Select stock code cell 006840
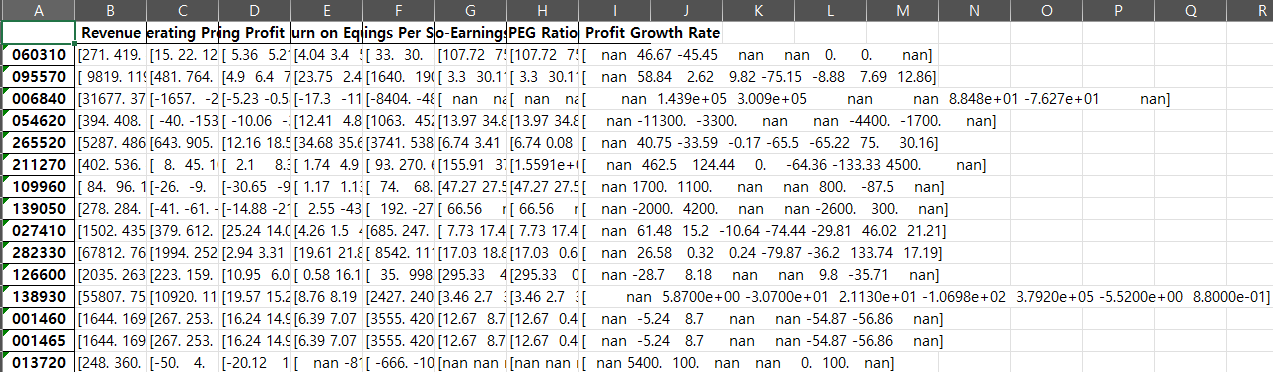The width and height of the screenshot is (1273, 372). (x=38, y=98)
